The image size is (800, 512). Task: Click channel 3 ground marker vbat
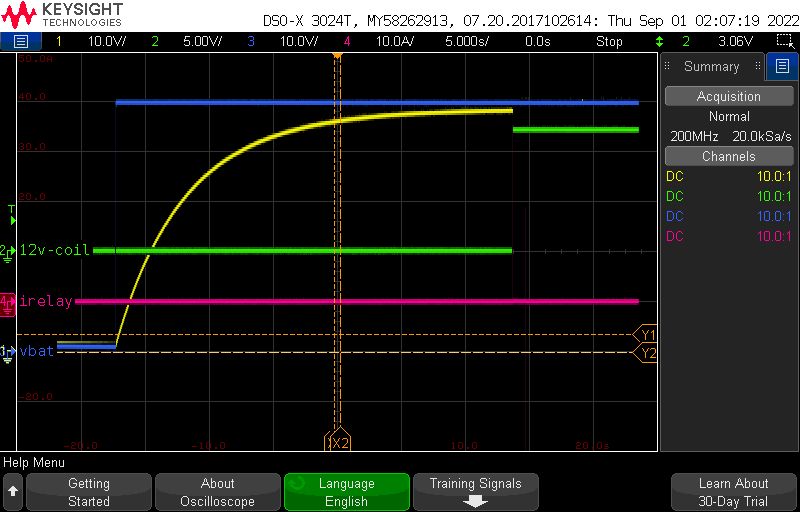[7, 353]
